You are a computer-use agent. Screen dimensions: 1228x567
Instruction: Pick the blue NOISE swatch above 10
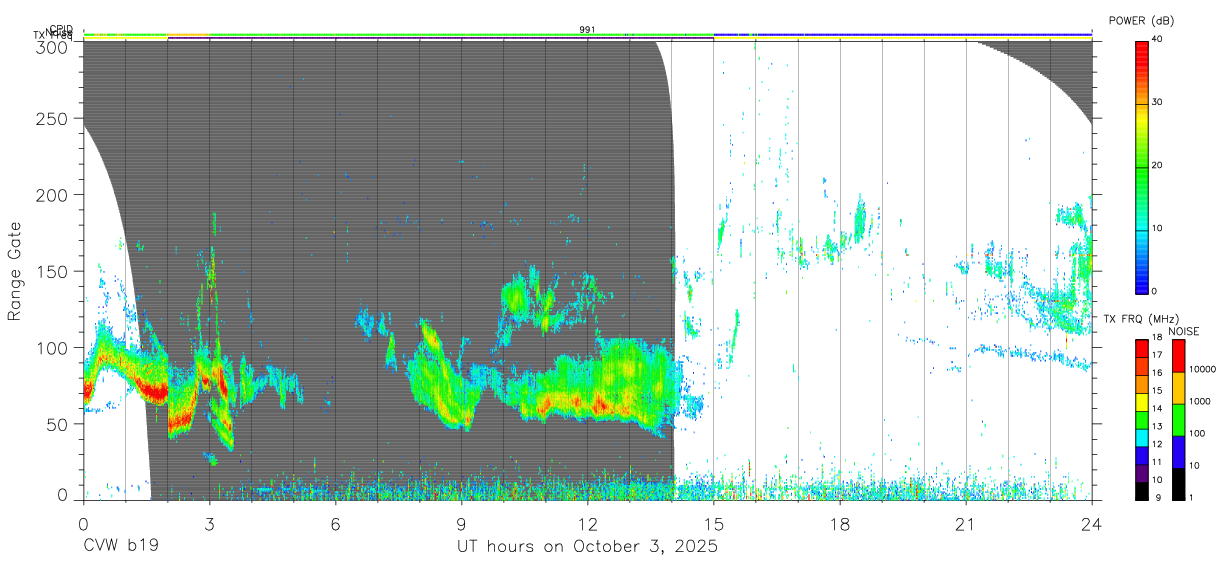pyautogui.click(x=1179, y=452)
